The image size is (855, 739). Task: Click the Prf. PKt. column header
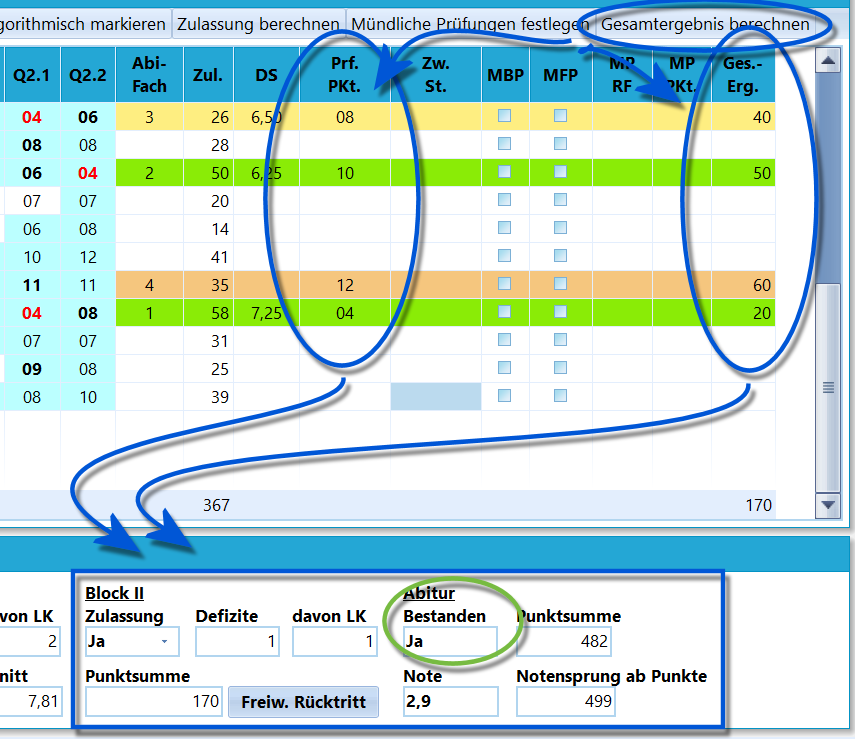[x=345, y=75]
